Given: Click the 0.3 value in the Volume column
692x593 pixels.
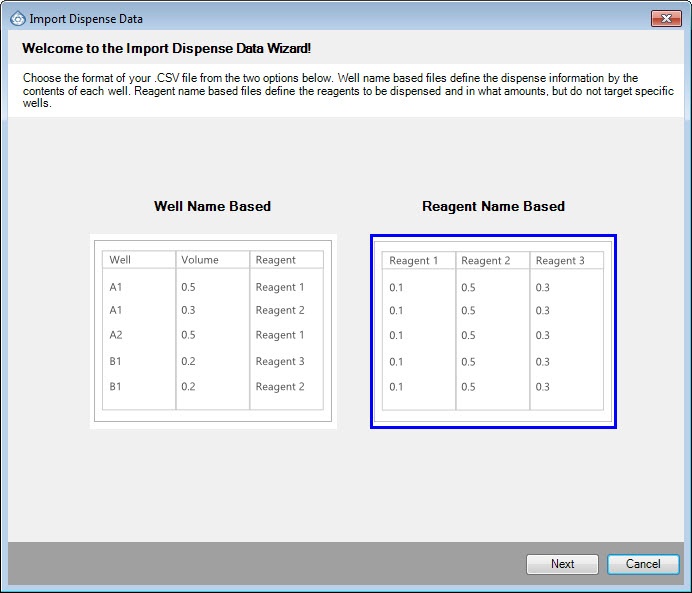Looking at the screenshot, I should coord(188,310).
